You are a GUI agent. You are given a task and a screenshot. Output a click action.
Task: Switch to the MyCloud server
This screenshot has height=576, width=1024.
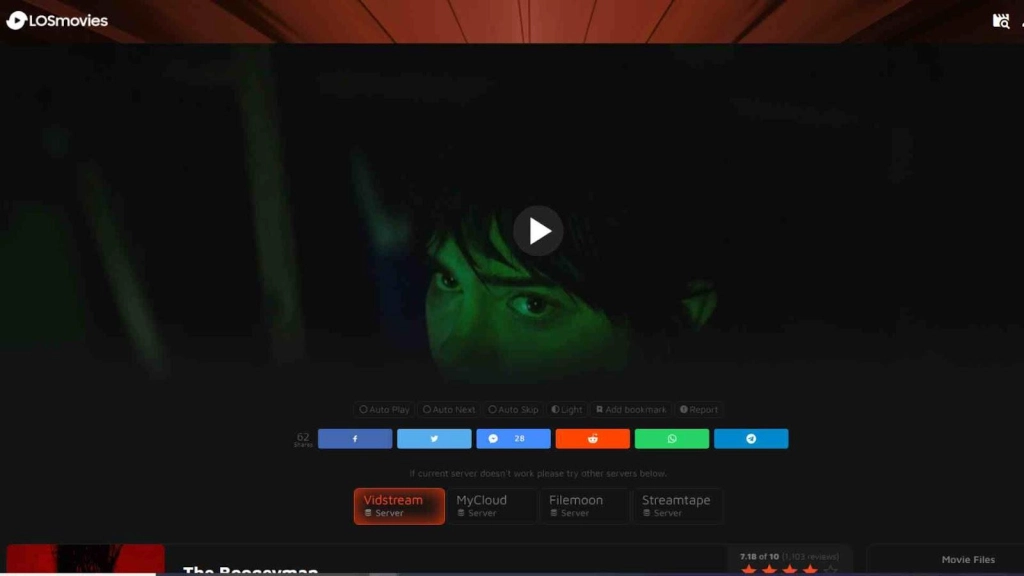point(492,506)
